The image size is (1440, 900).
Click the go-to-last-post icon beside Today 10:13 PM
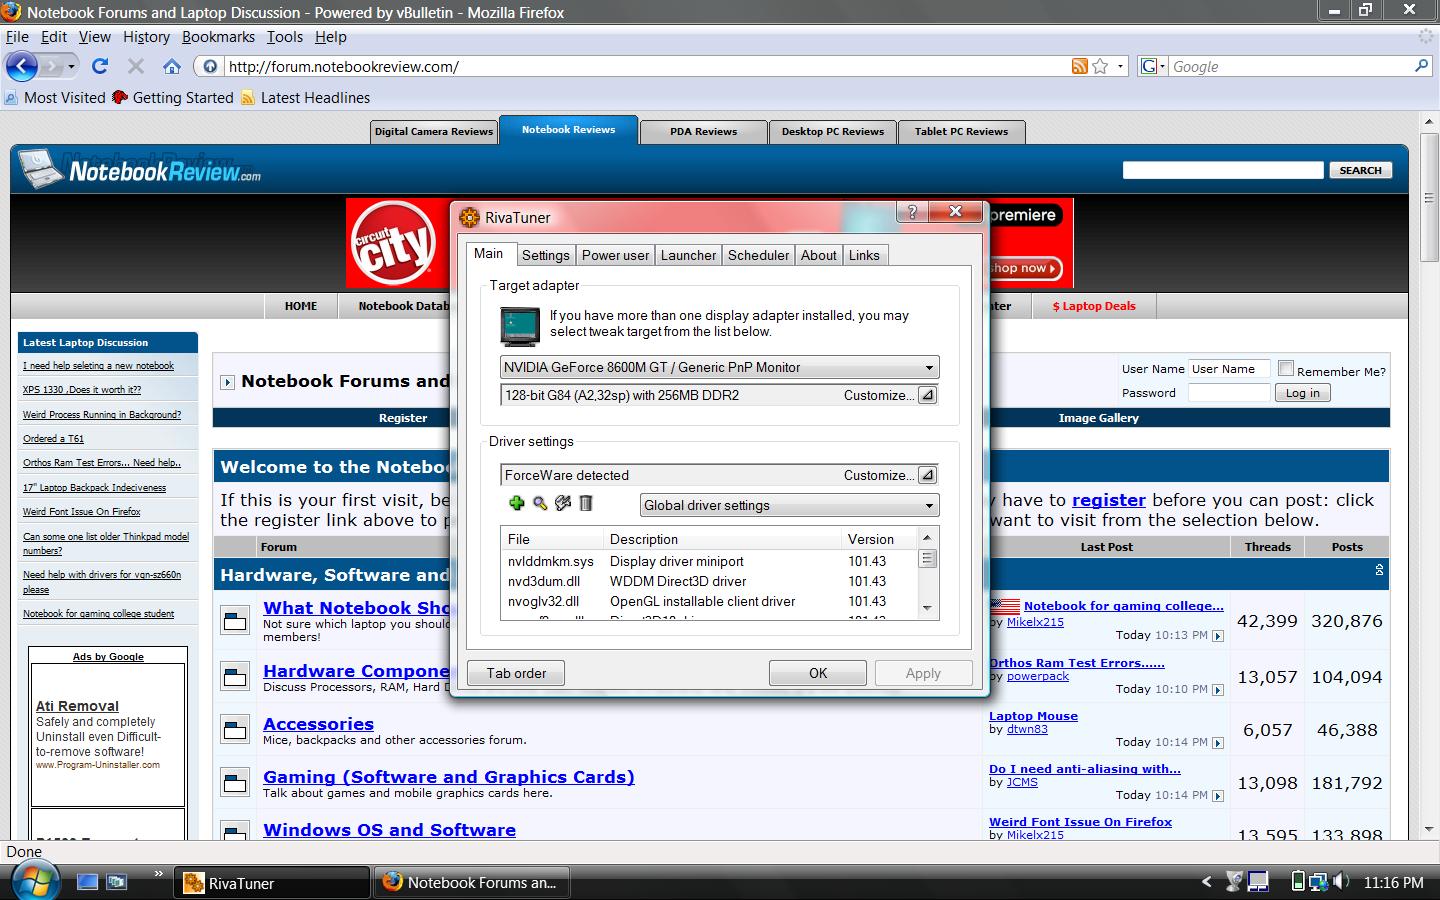[x=1217, y=636]
